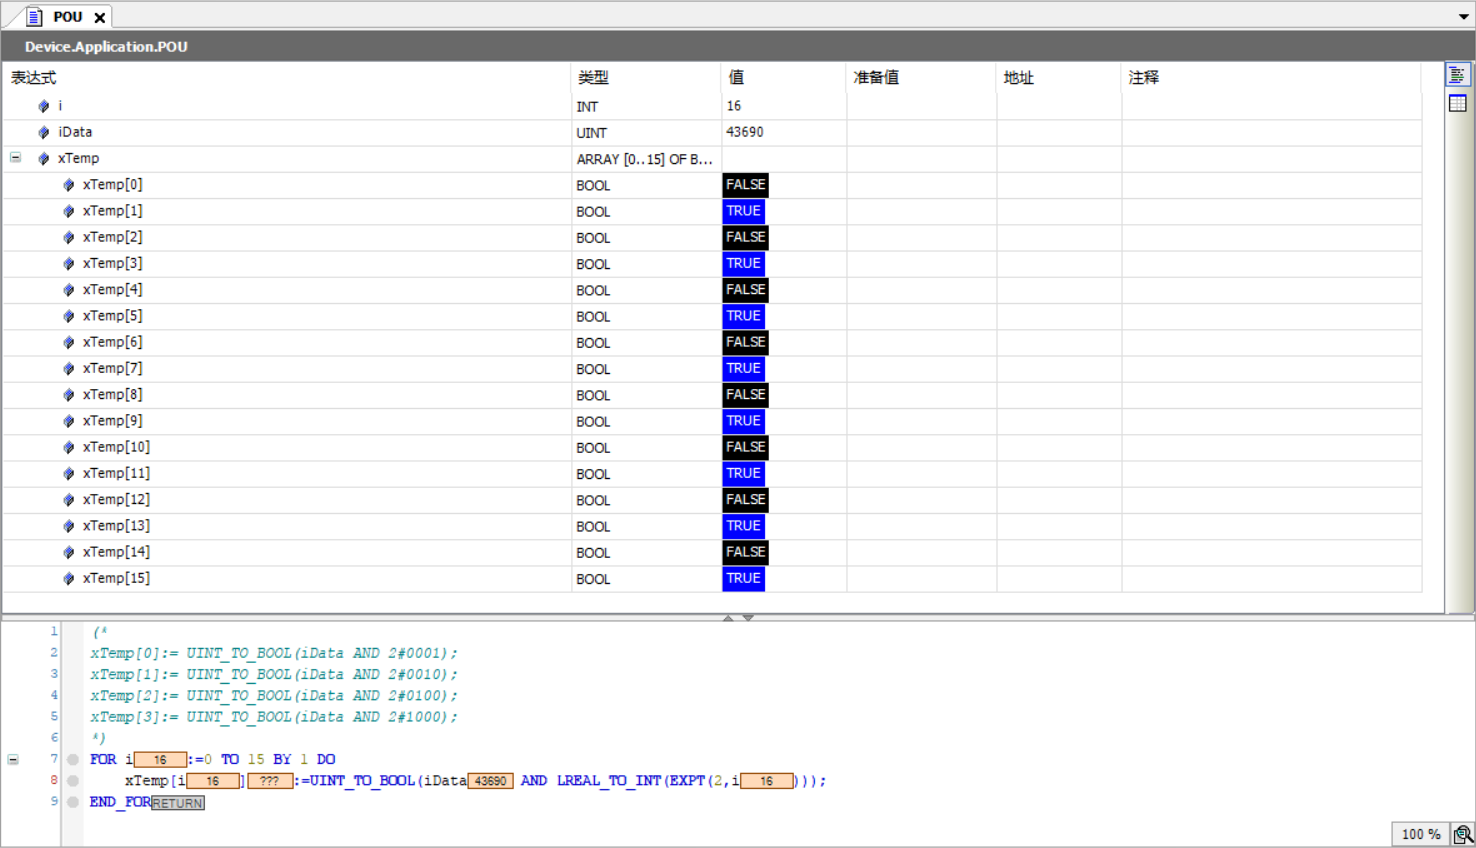This screenshot has height=848, width=1476.
Task: Click the variable icon of xTemp[2]
Action: coord(69,237)
